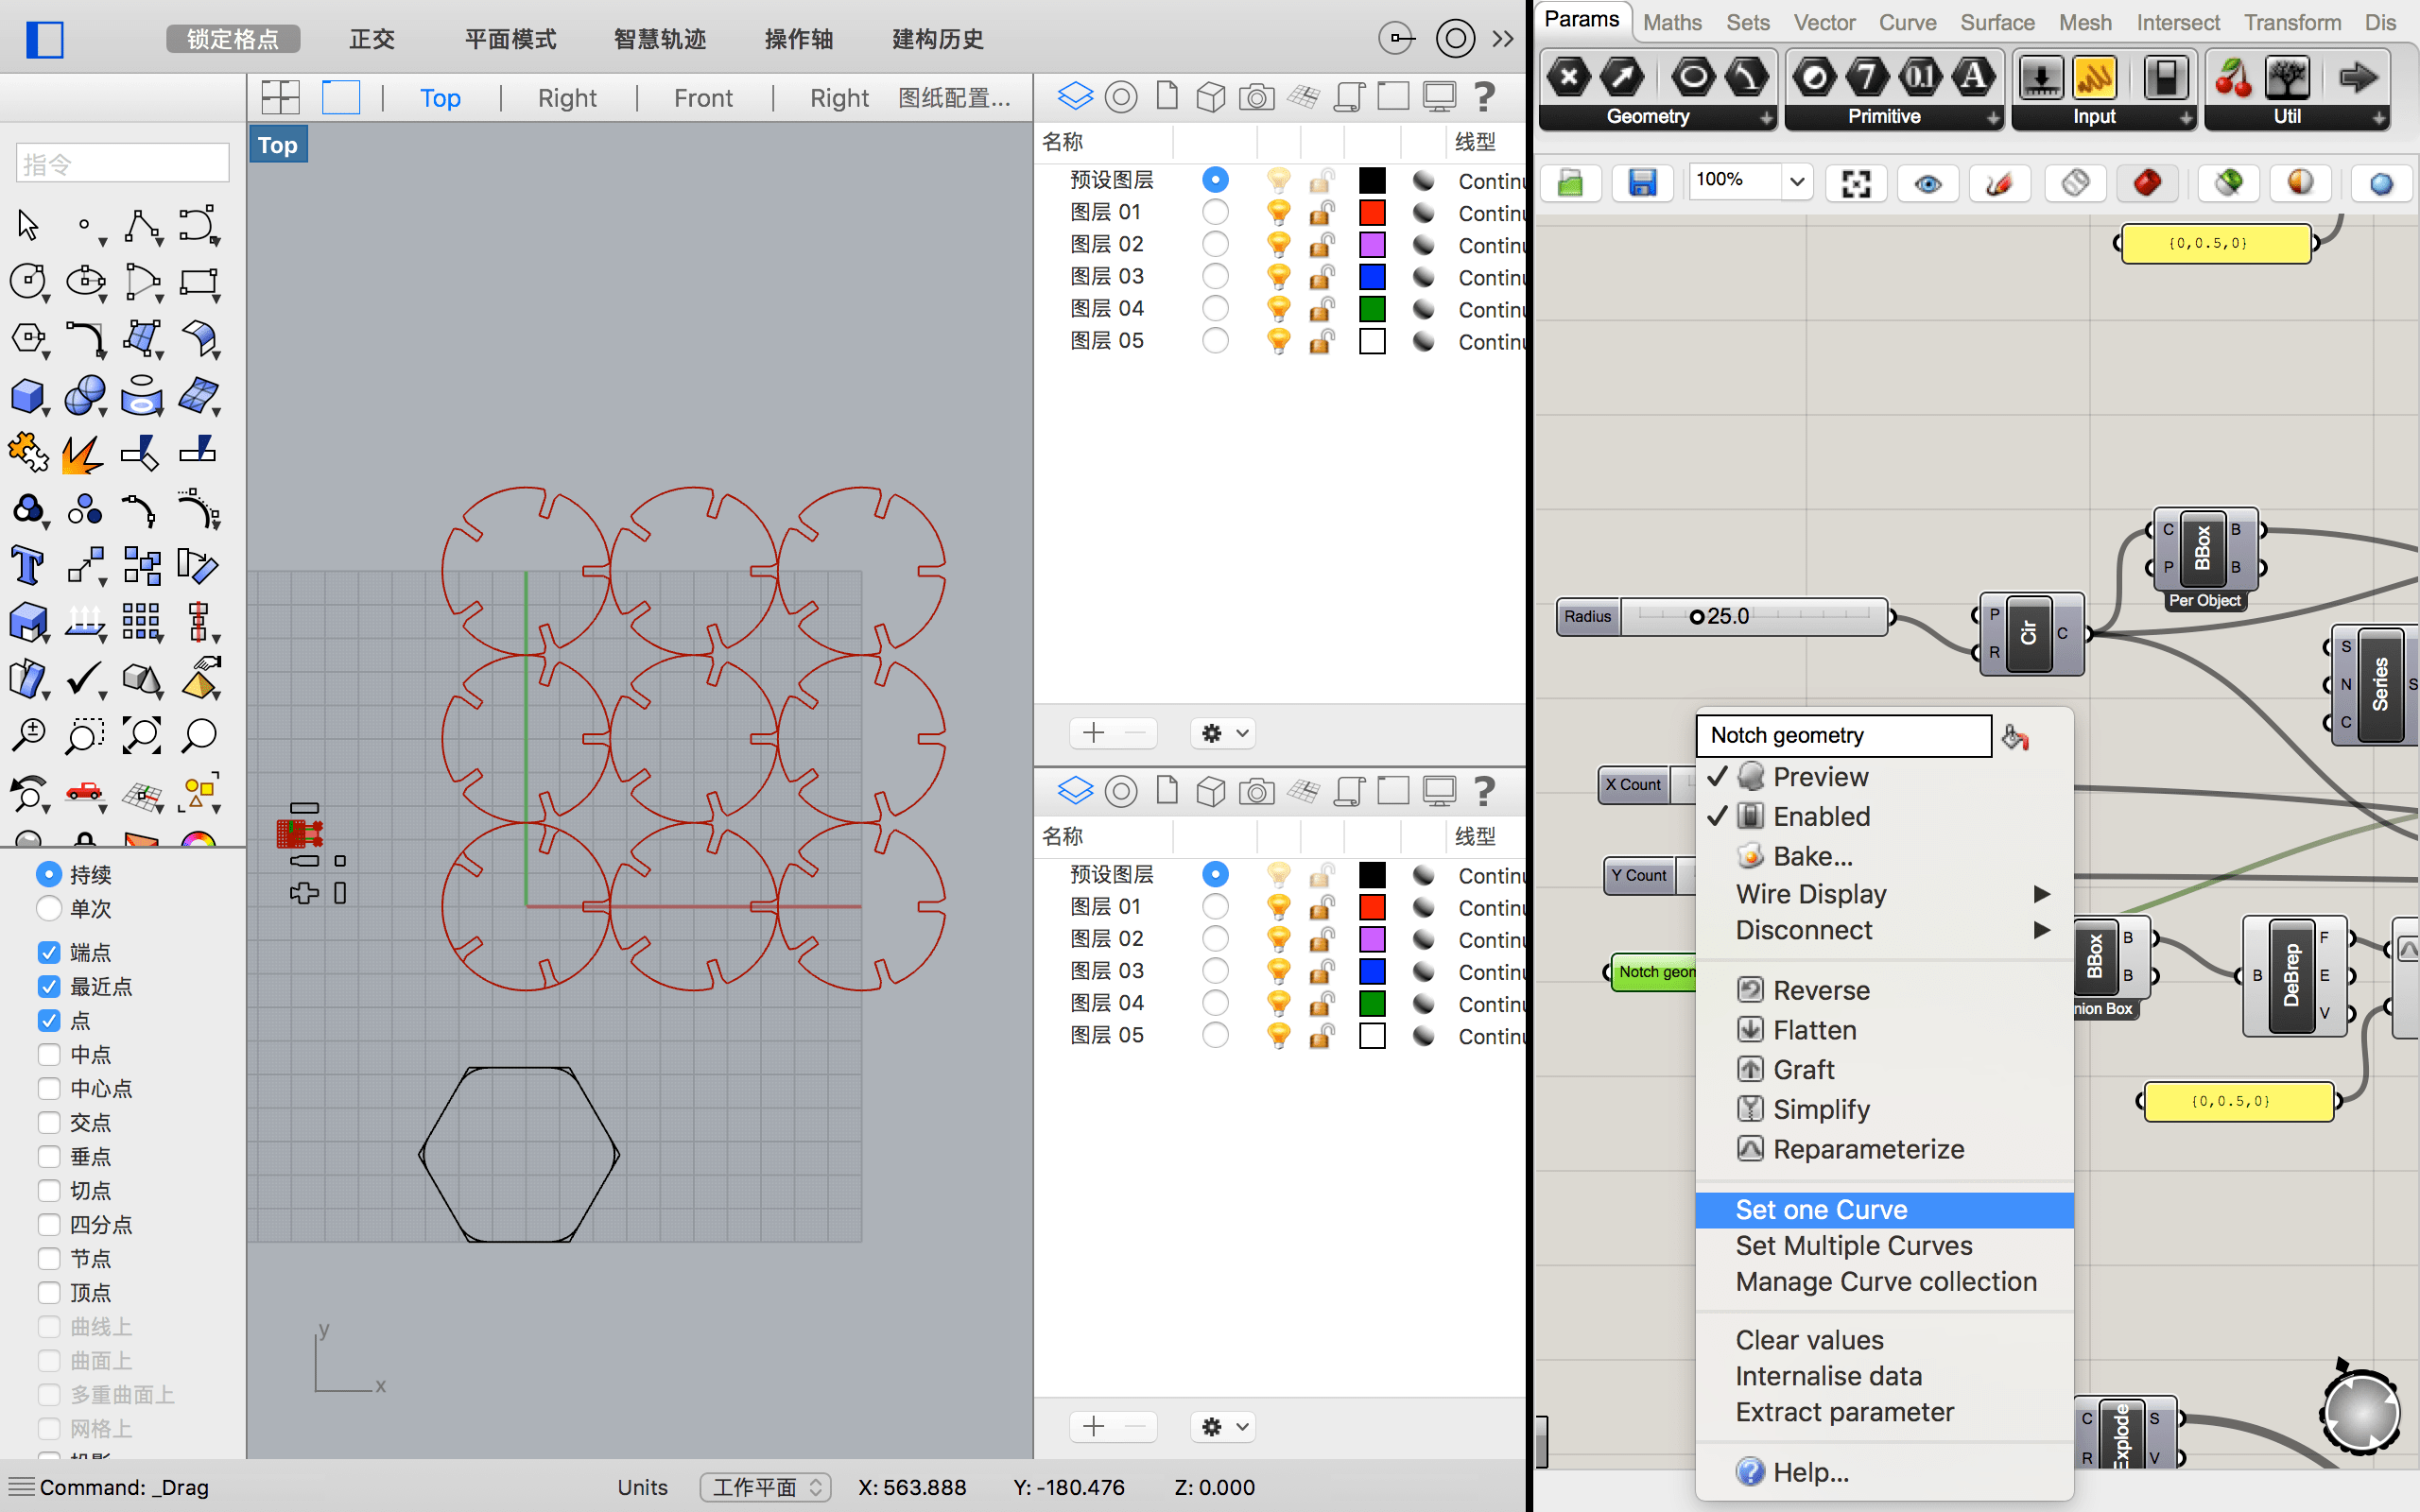Click the Layers panel icon
The height and width of the screenshot is (1512, 2420).
(1075, 97)
